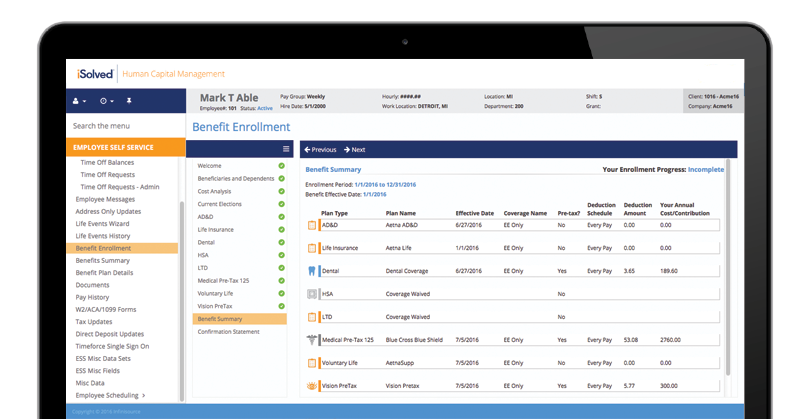802x419 pixels.
Task: Click the Life Insurance plan clipboard icon
Action: pos(311,248)
